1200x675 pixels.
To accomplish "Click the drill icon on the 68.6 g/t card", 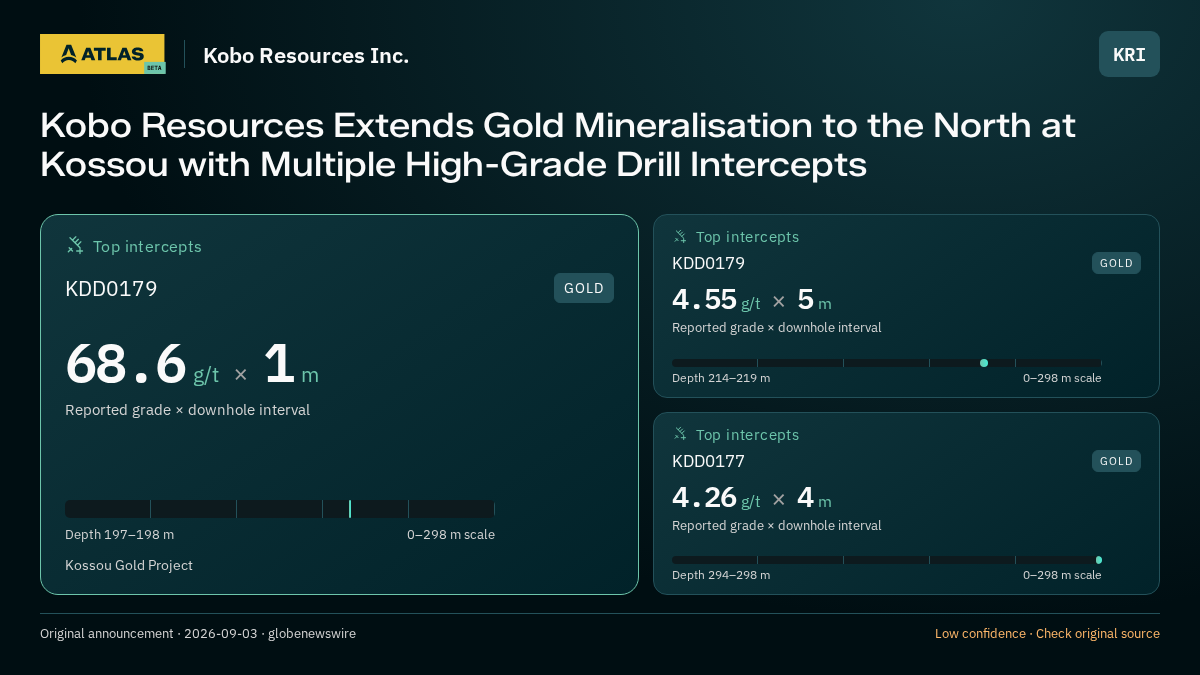I will 75,245.
